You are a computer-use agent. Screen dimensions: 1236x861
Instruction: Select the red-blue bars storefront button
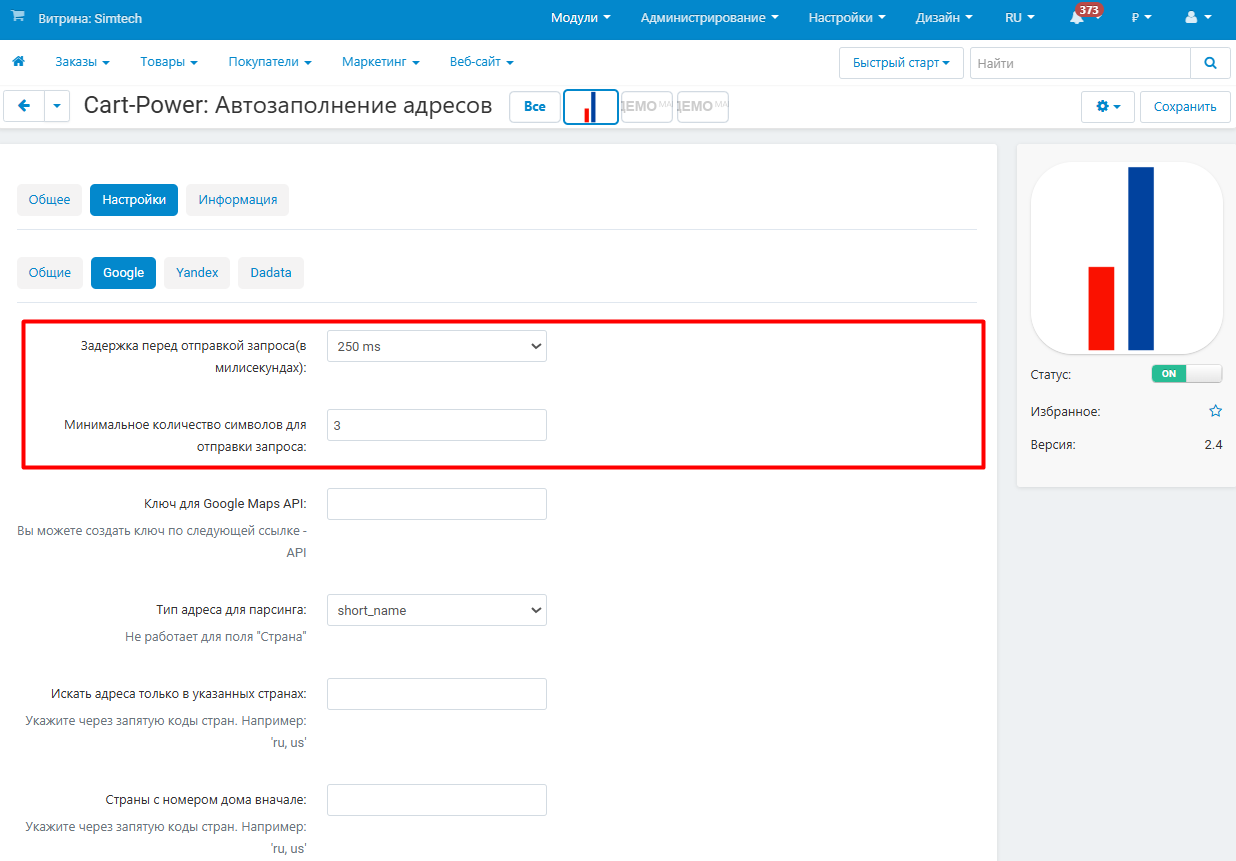click(591, 107)
